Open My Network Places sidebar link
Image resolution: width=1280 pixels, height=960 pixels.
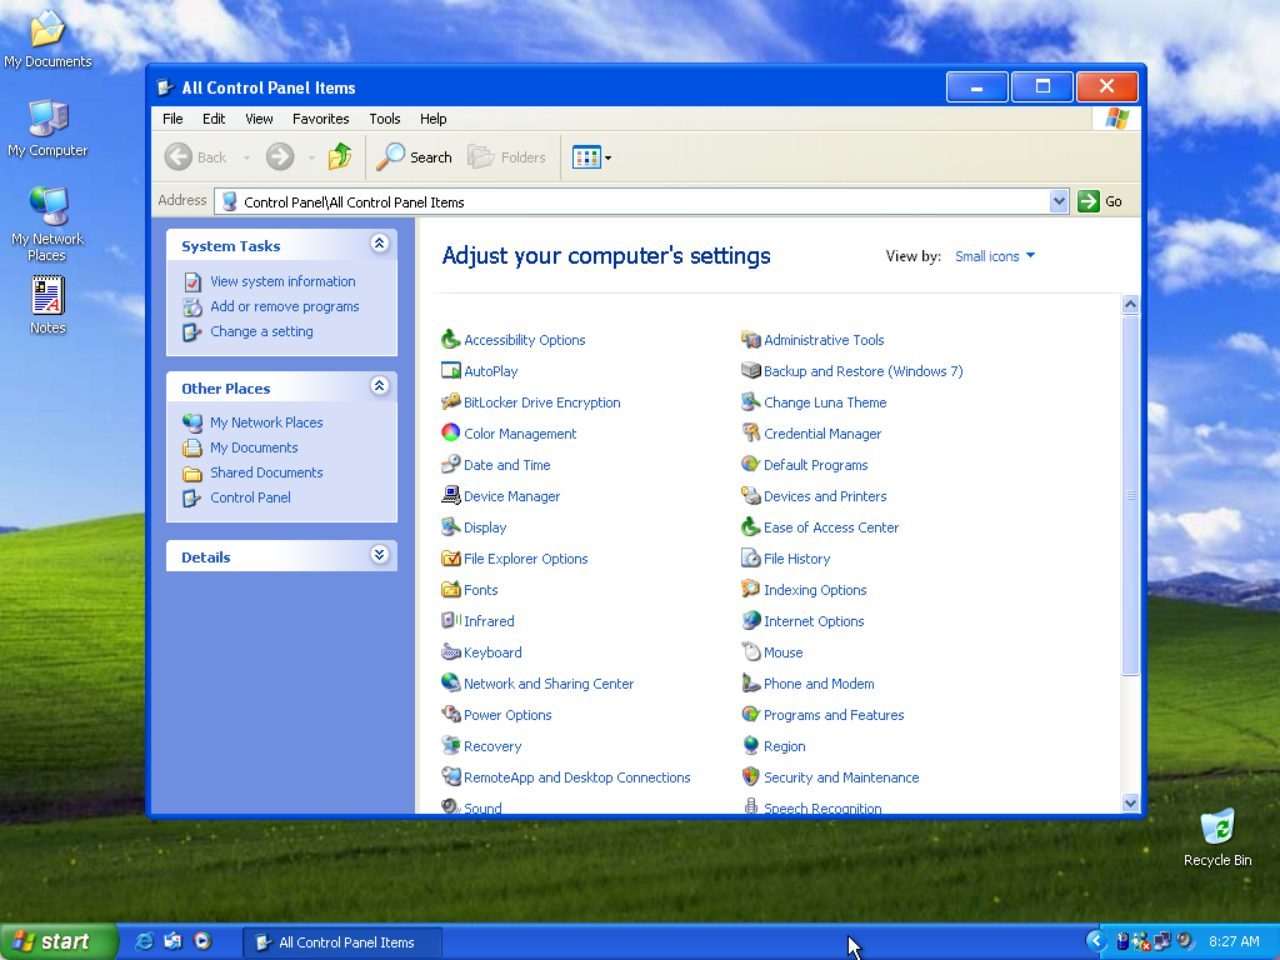[267, 422]
